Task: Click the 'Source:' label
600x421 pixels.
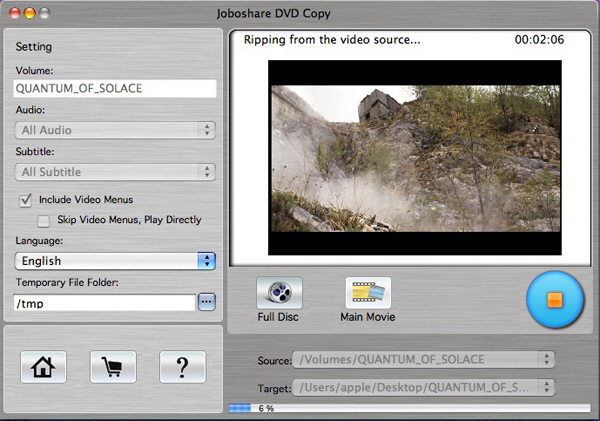Action: 274,361
